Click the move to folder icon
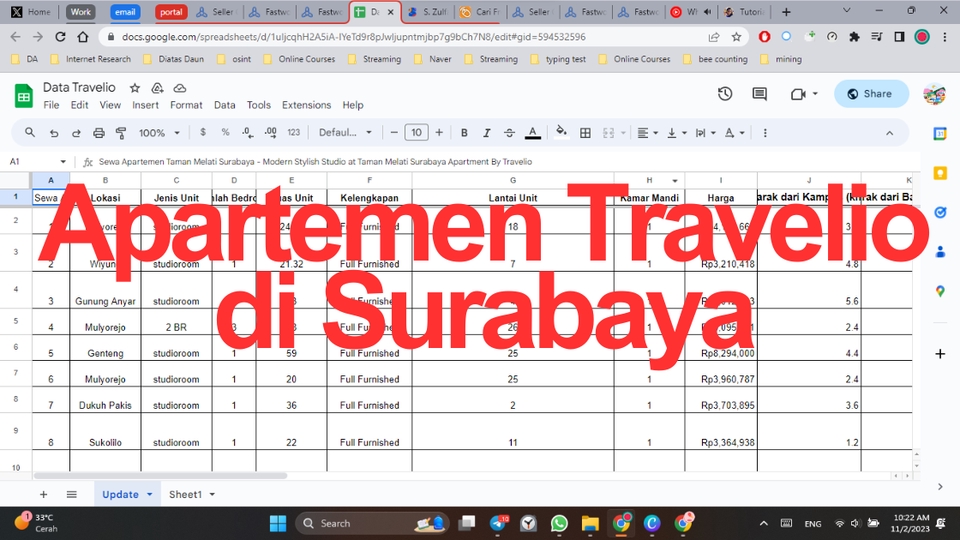Image resolution: width=960 pixels, height=540 pixels. tap(157, 88)
